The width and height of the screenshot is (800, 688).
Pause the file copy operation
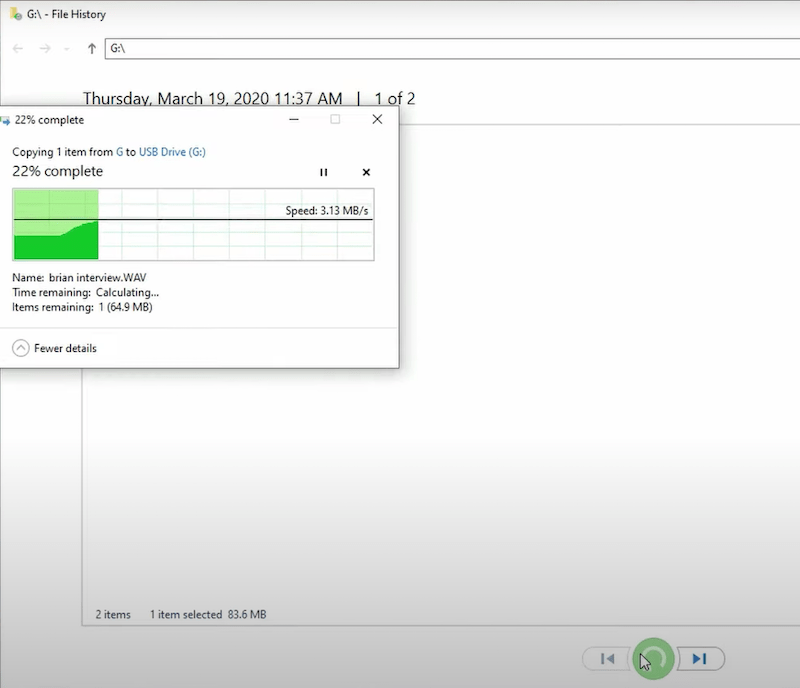[x=323, y=173]
